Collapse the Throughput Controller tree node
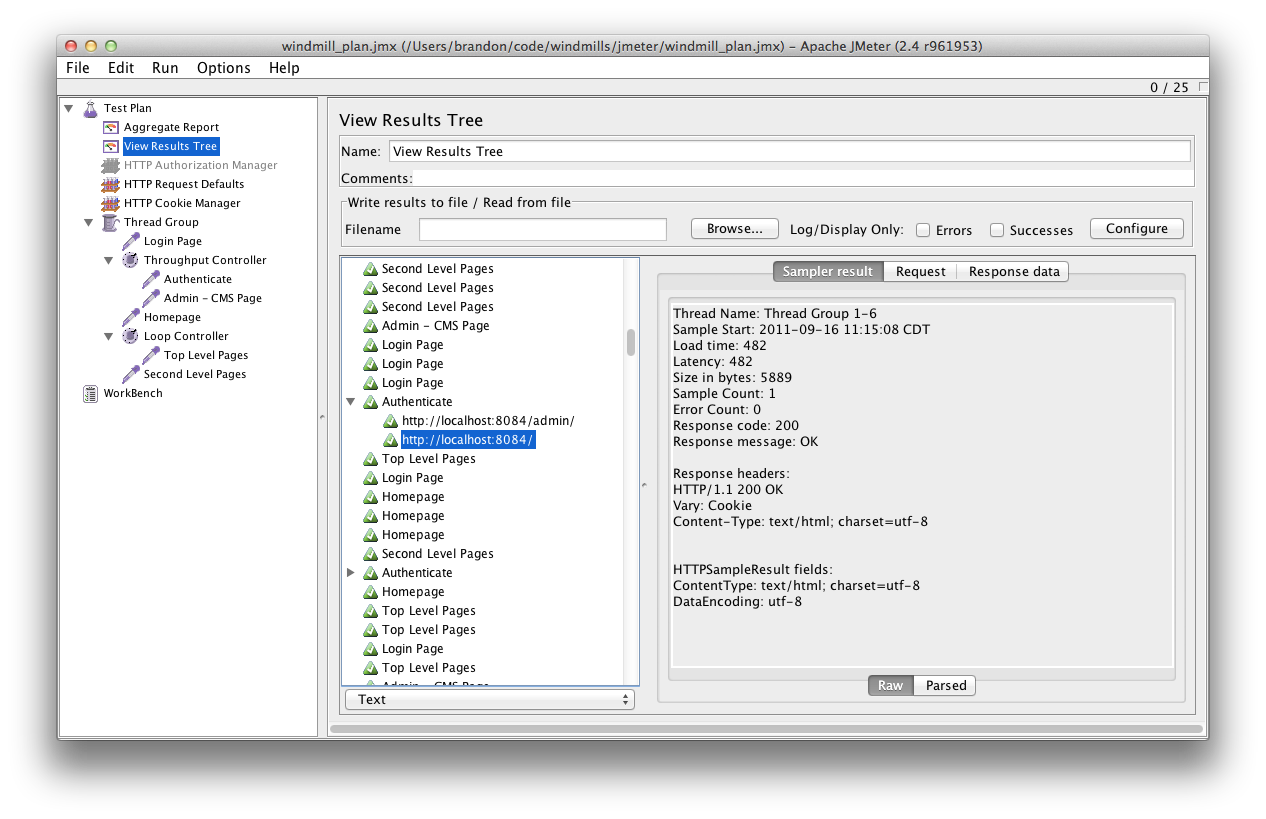This screenshot has height=819, width=1266. 109,260
